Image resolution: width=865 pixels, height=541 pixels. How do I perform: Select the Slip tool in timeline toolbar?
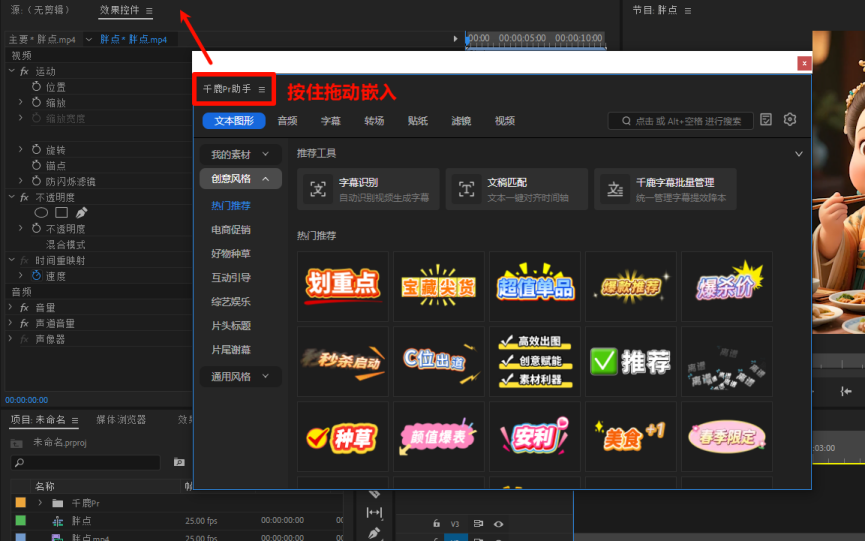374,512
